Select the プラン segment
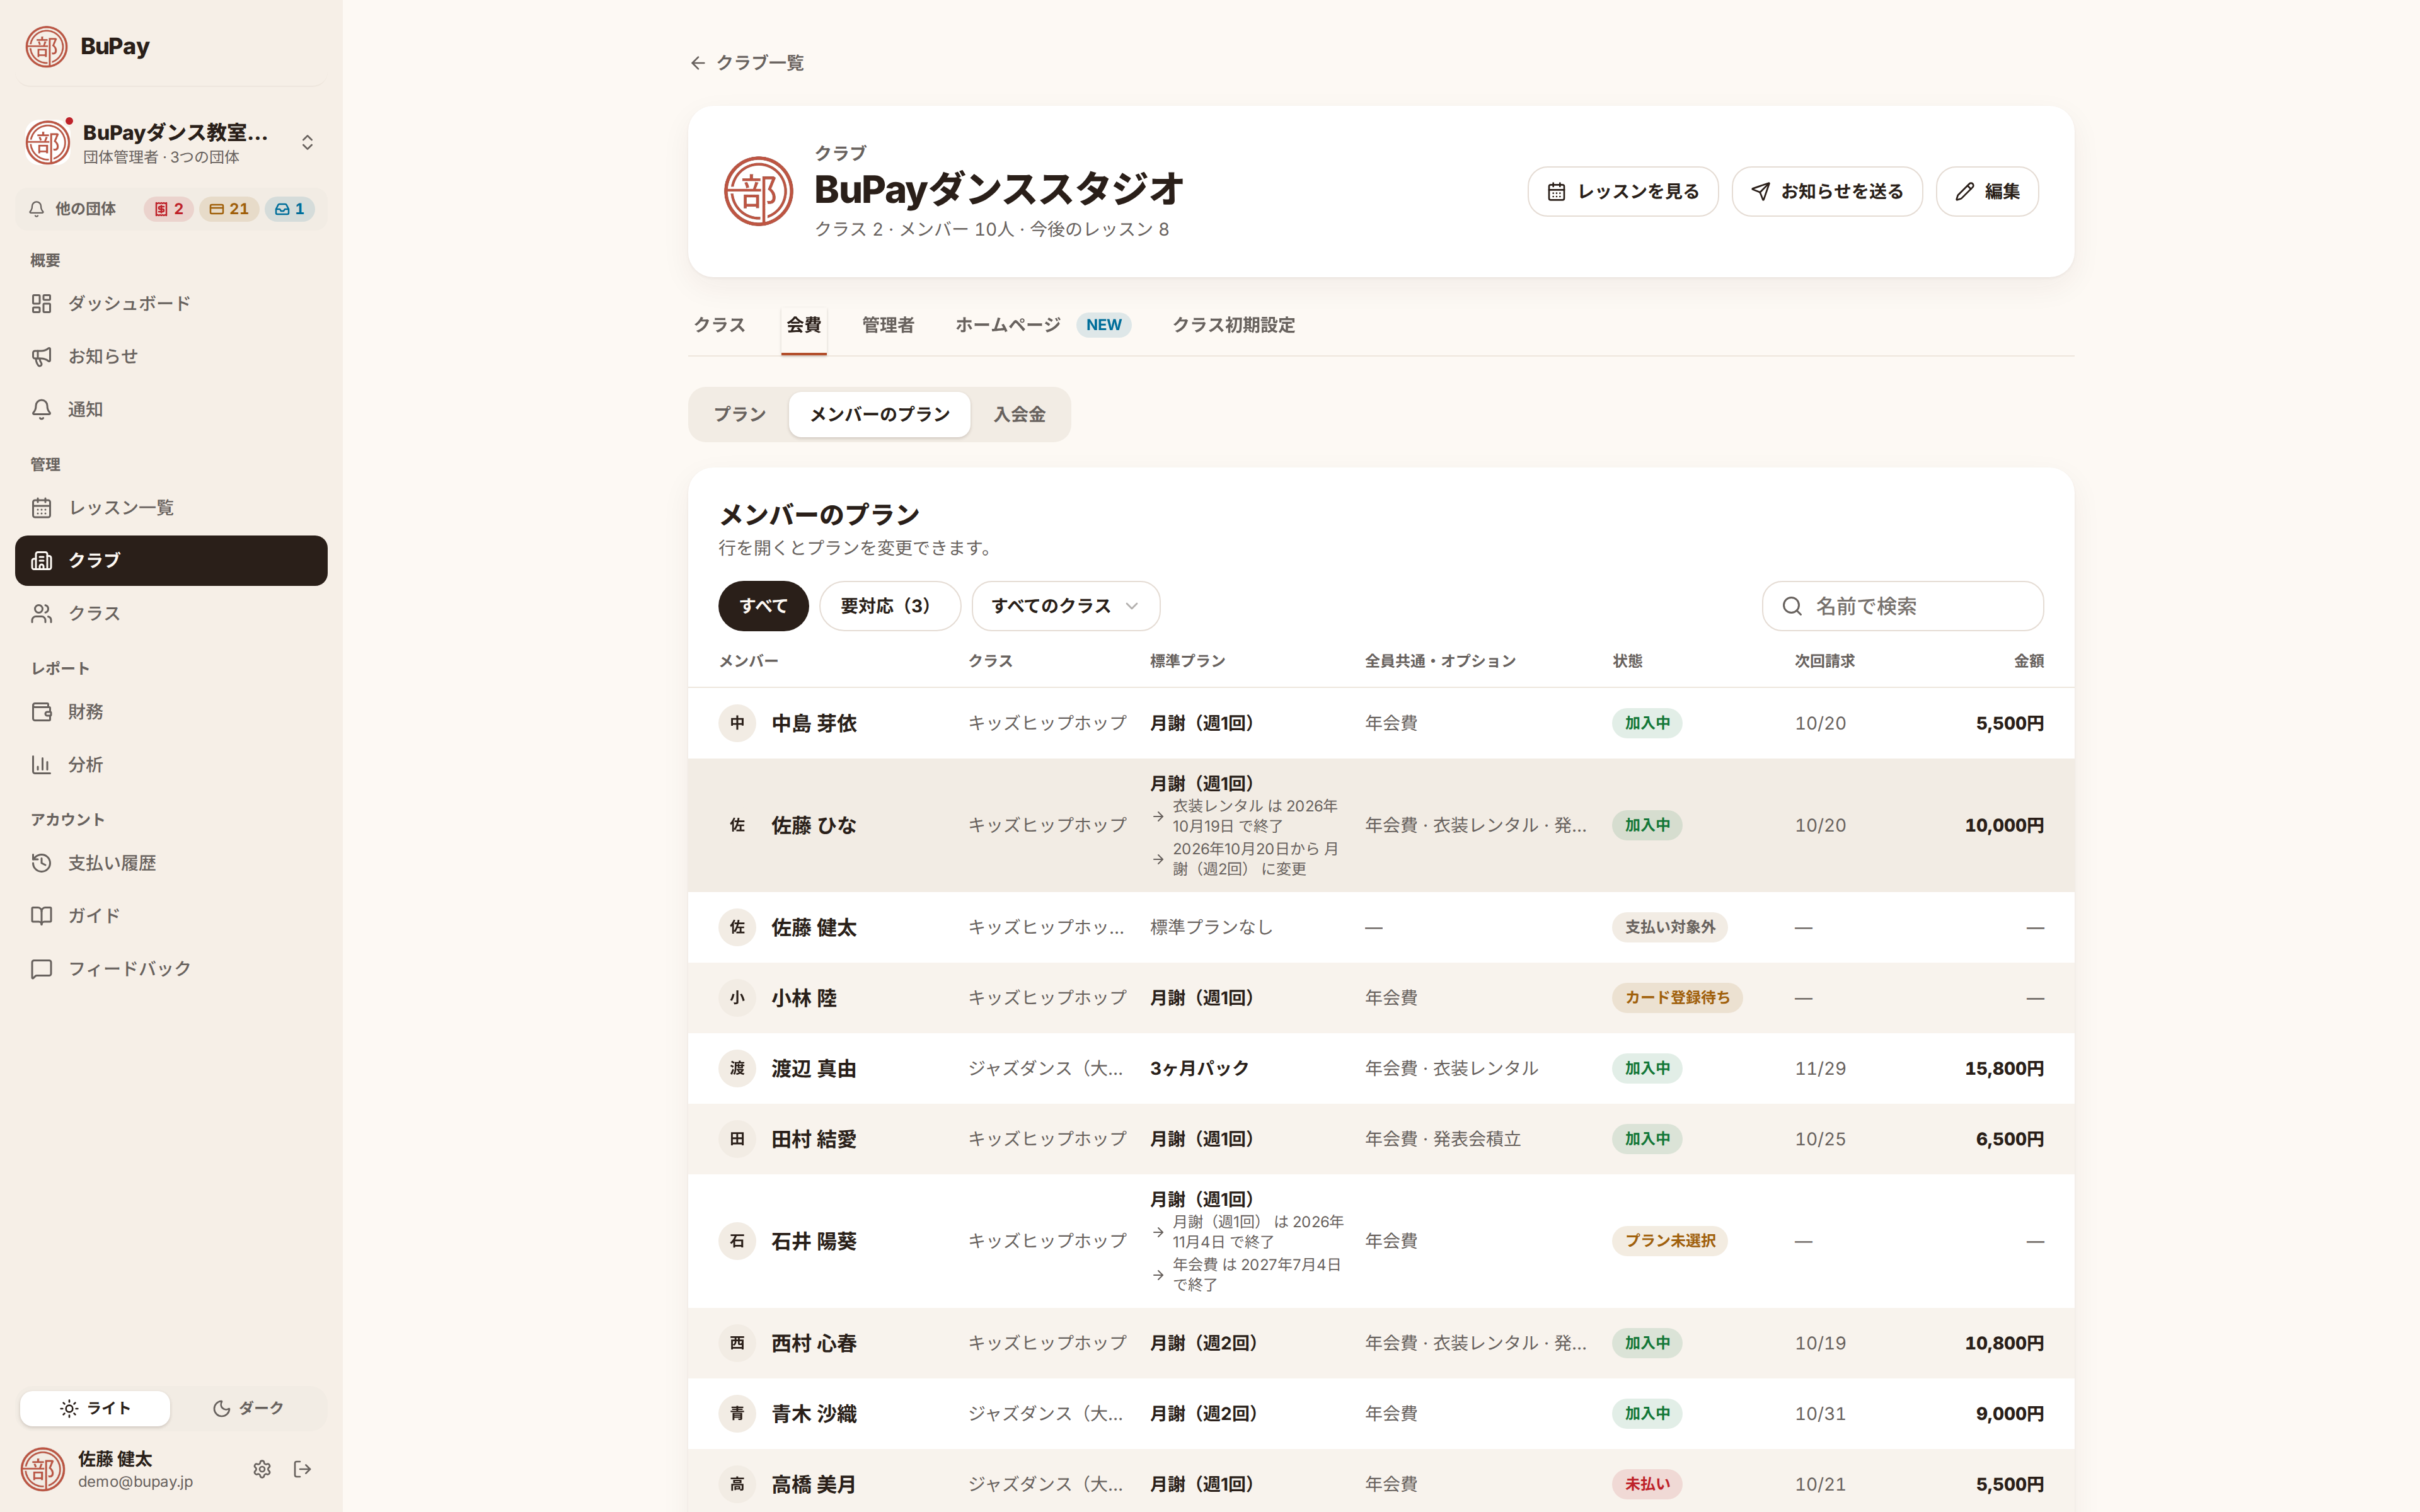2420x1512 pixels. (x=740, y=414)
